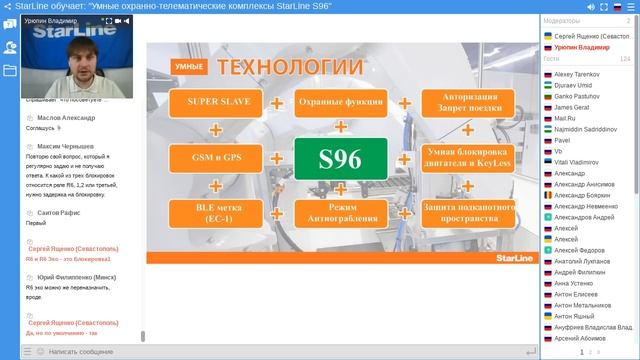The height and width of the screenshot is (360, 640).
Task: Click the share icon beside the webinar title
Action: click(7, 6)
